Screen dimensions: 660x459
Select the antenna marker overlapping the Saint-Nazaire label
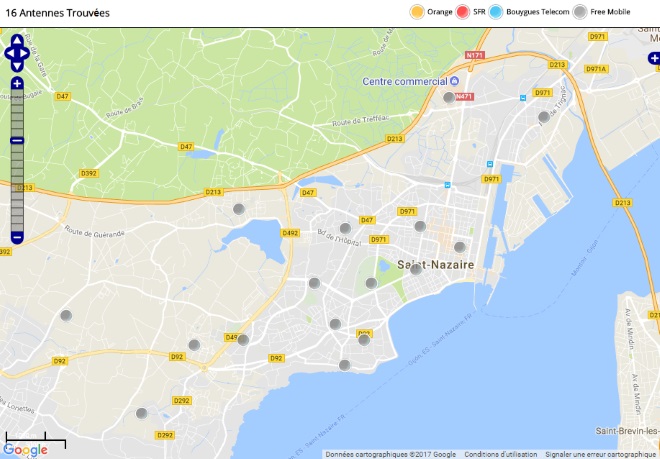tap(416, 269)
